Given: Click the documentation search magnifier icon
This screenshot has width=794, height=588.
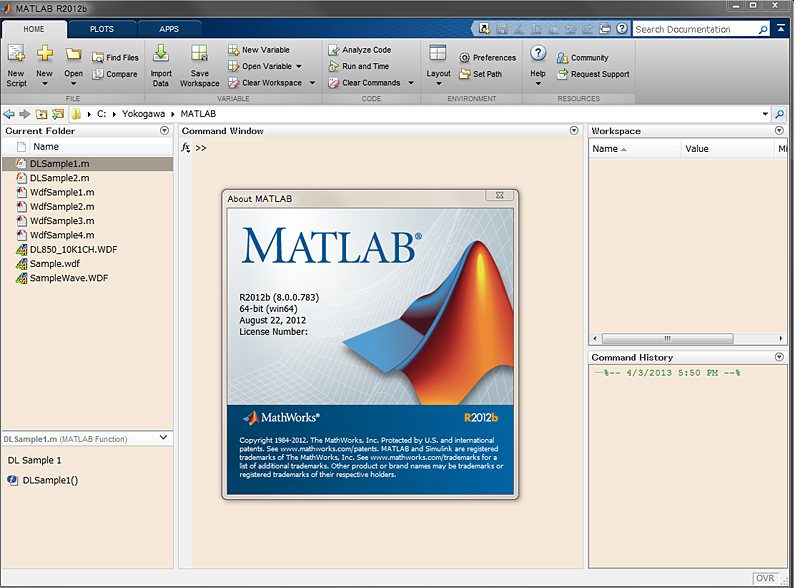Looking at the screenshot, I should (x=763, y=29).
